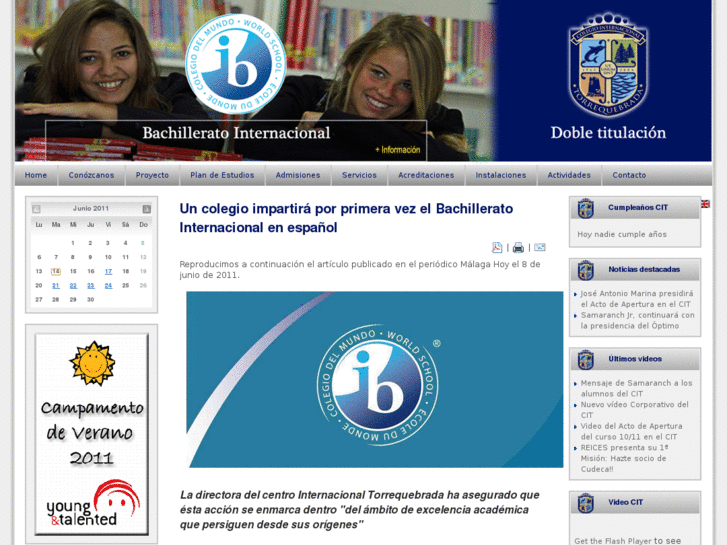Click the crest icon beside Noticias destacadas
Viewport: 727px width, 545px height.
(586, 270)
